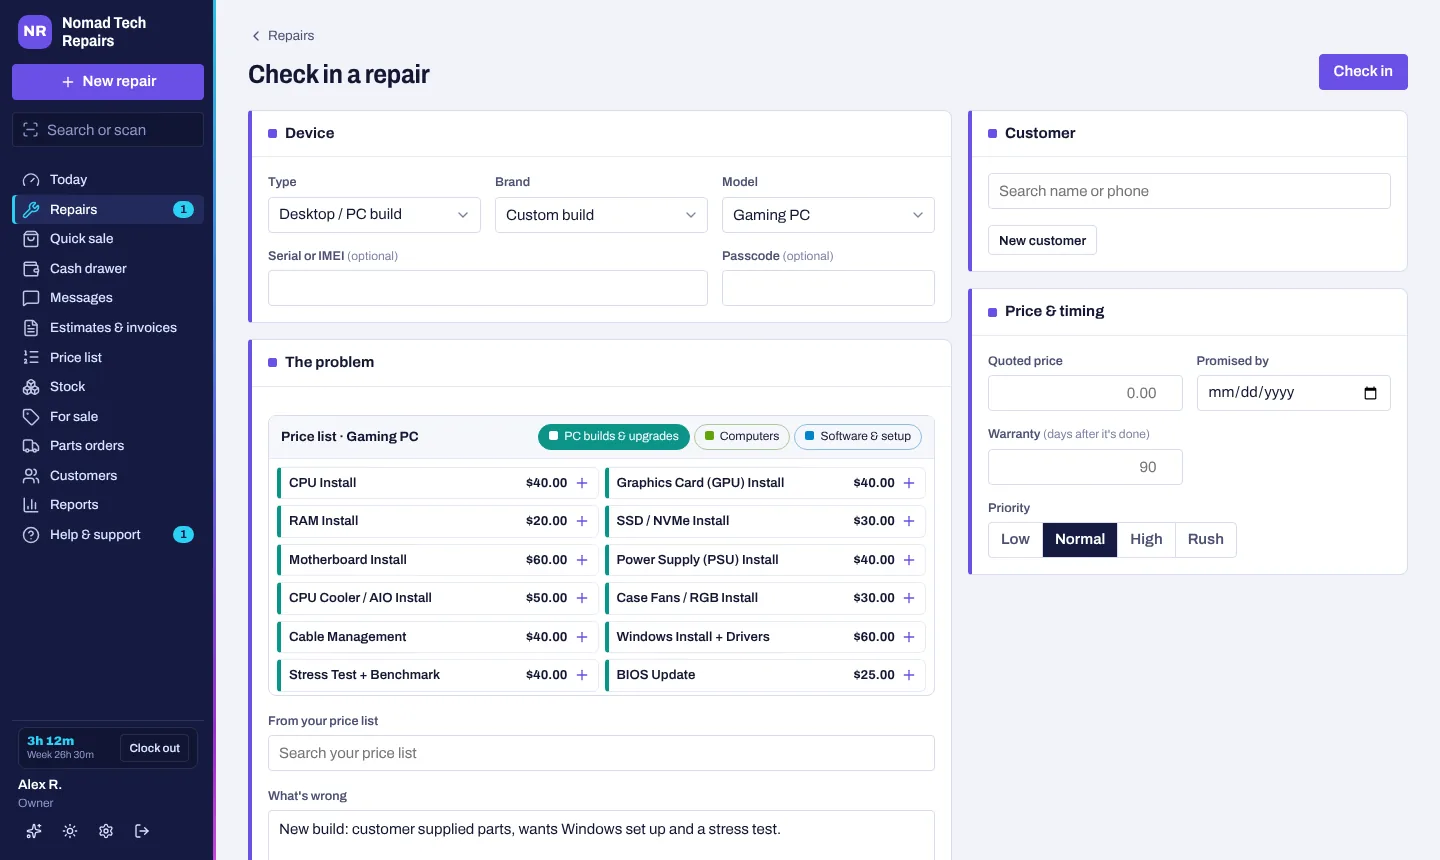Click the Check in button
1440x860 pixels.
(x=1363, y=72)
